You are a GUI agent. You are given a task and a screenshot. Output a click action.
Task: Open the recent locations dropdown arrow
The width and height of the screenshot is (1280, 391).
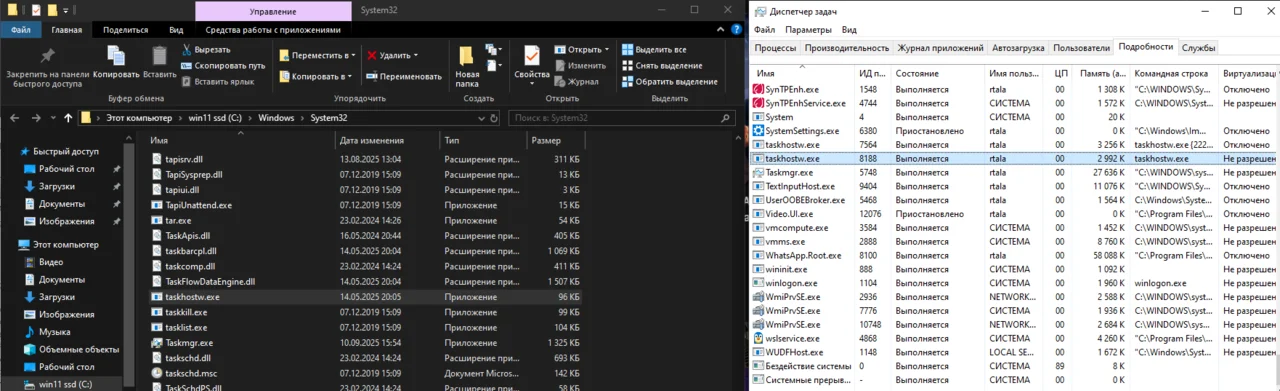coord(52,117)
